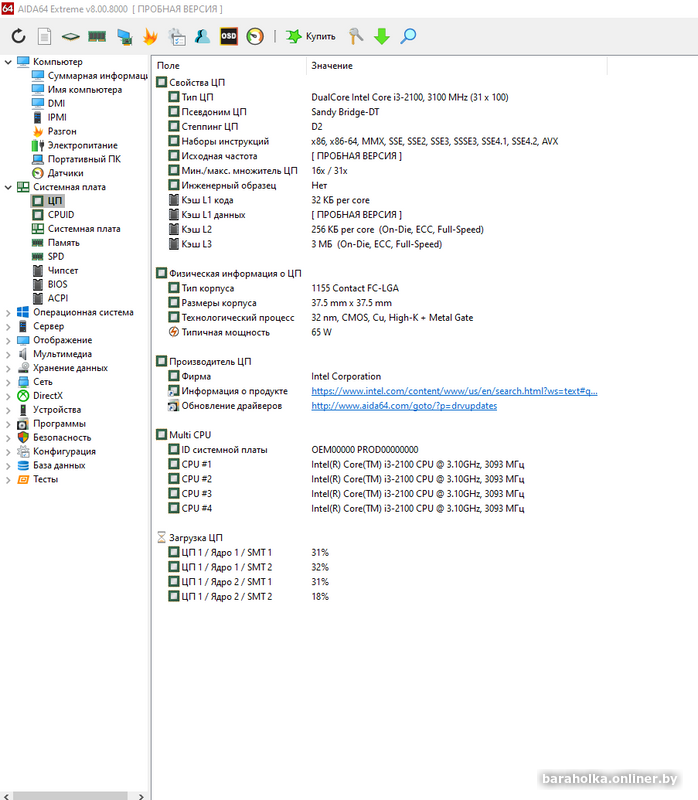
Task: Select Суммарная информация in the tree
Action: (x=90, y=76)
